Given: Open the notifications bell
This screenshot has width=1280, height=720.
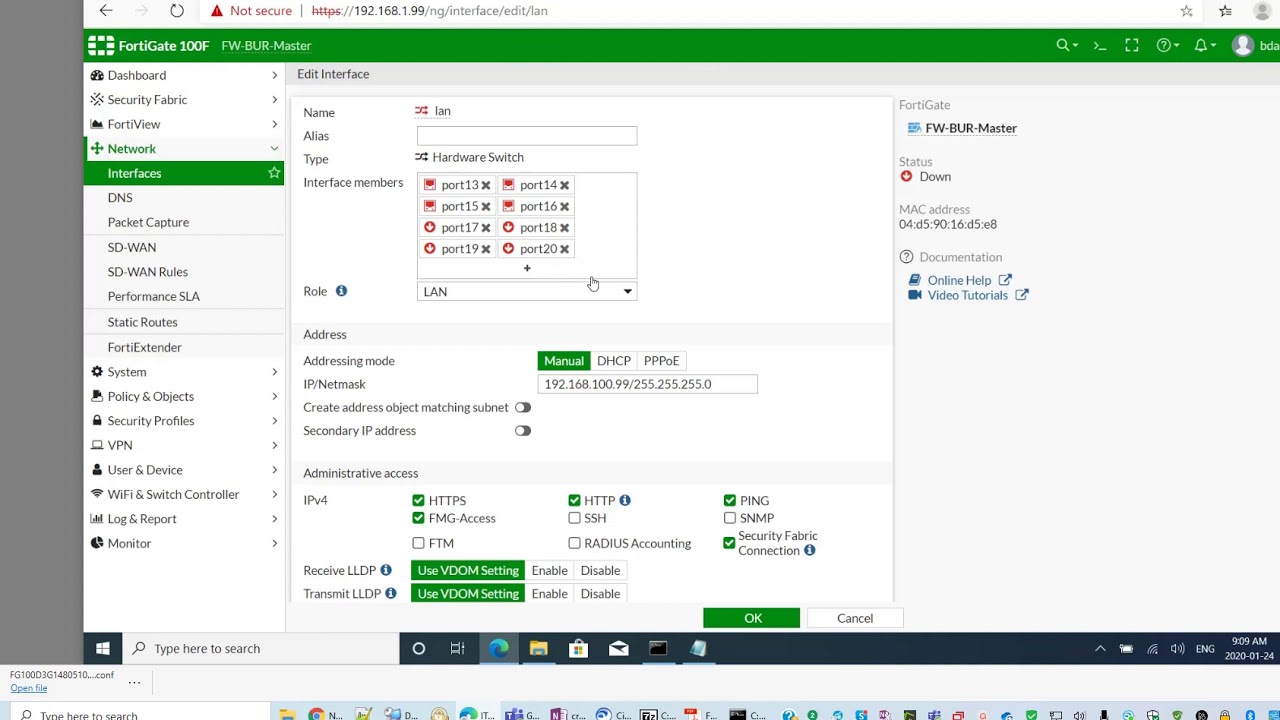Looking at the screenshot, I should coord(1204,45).
